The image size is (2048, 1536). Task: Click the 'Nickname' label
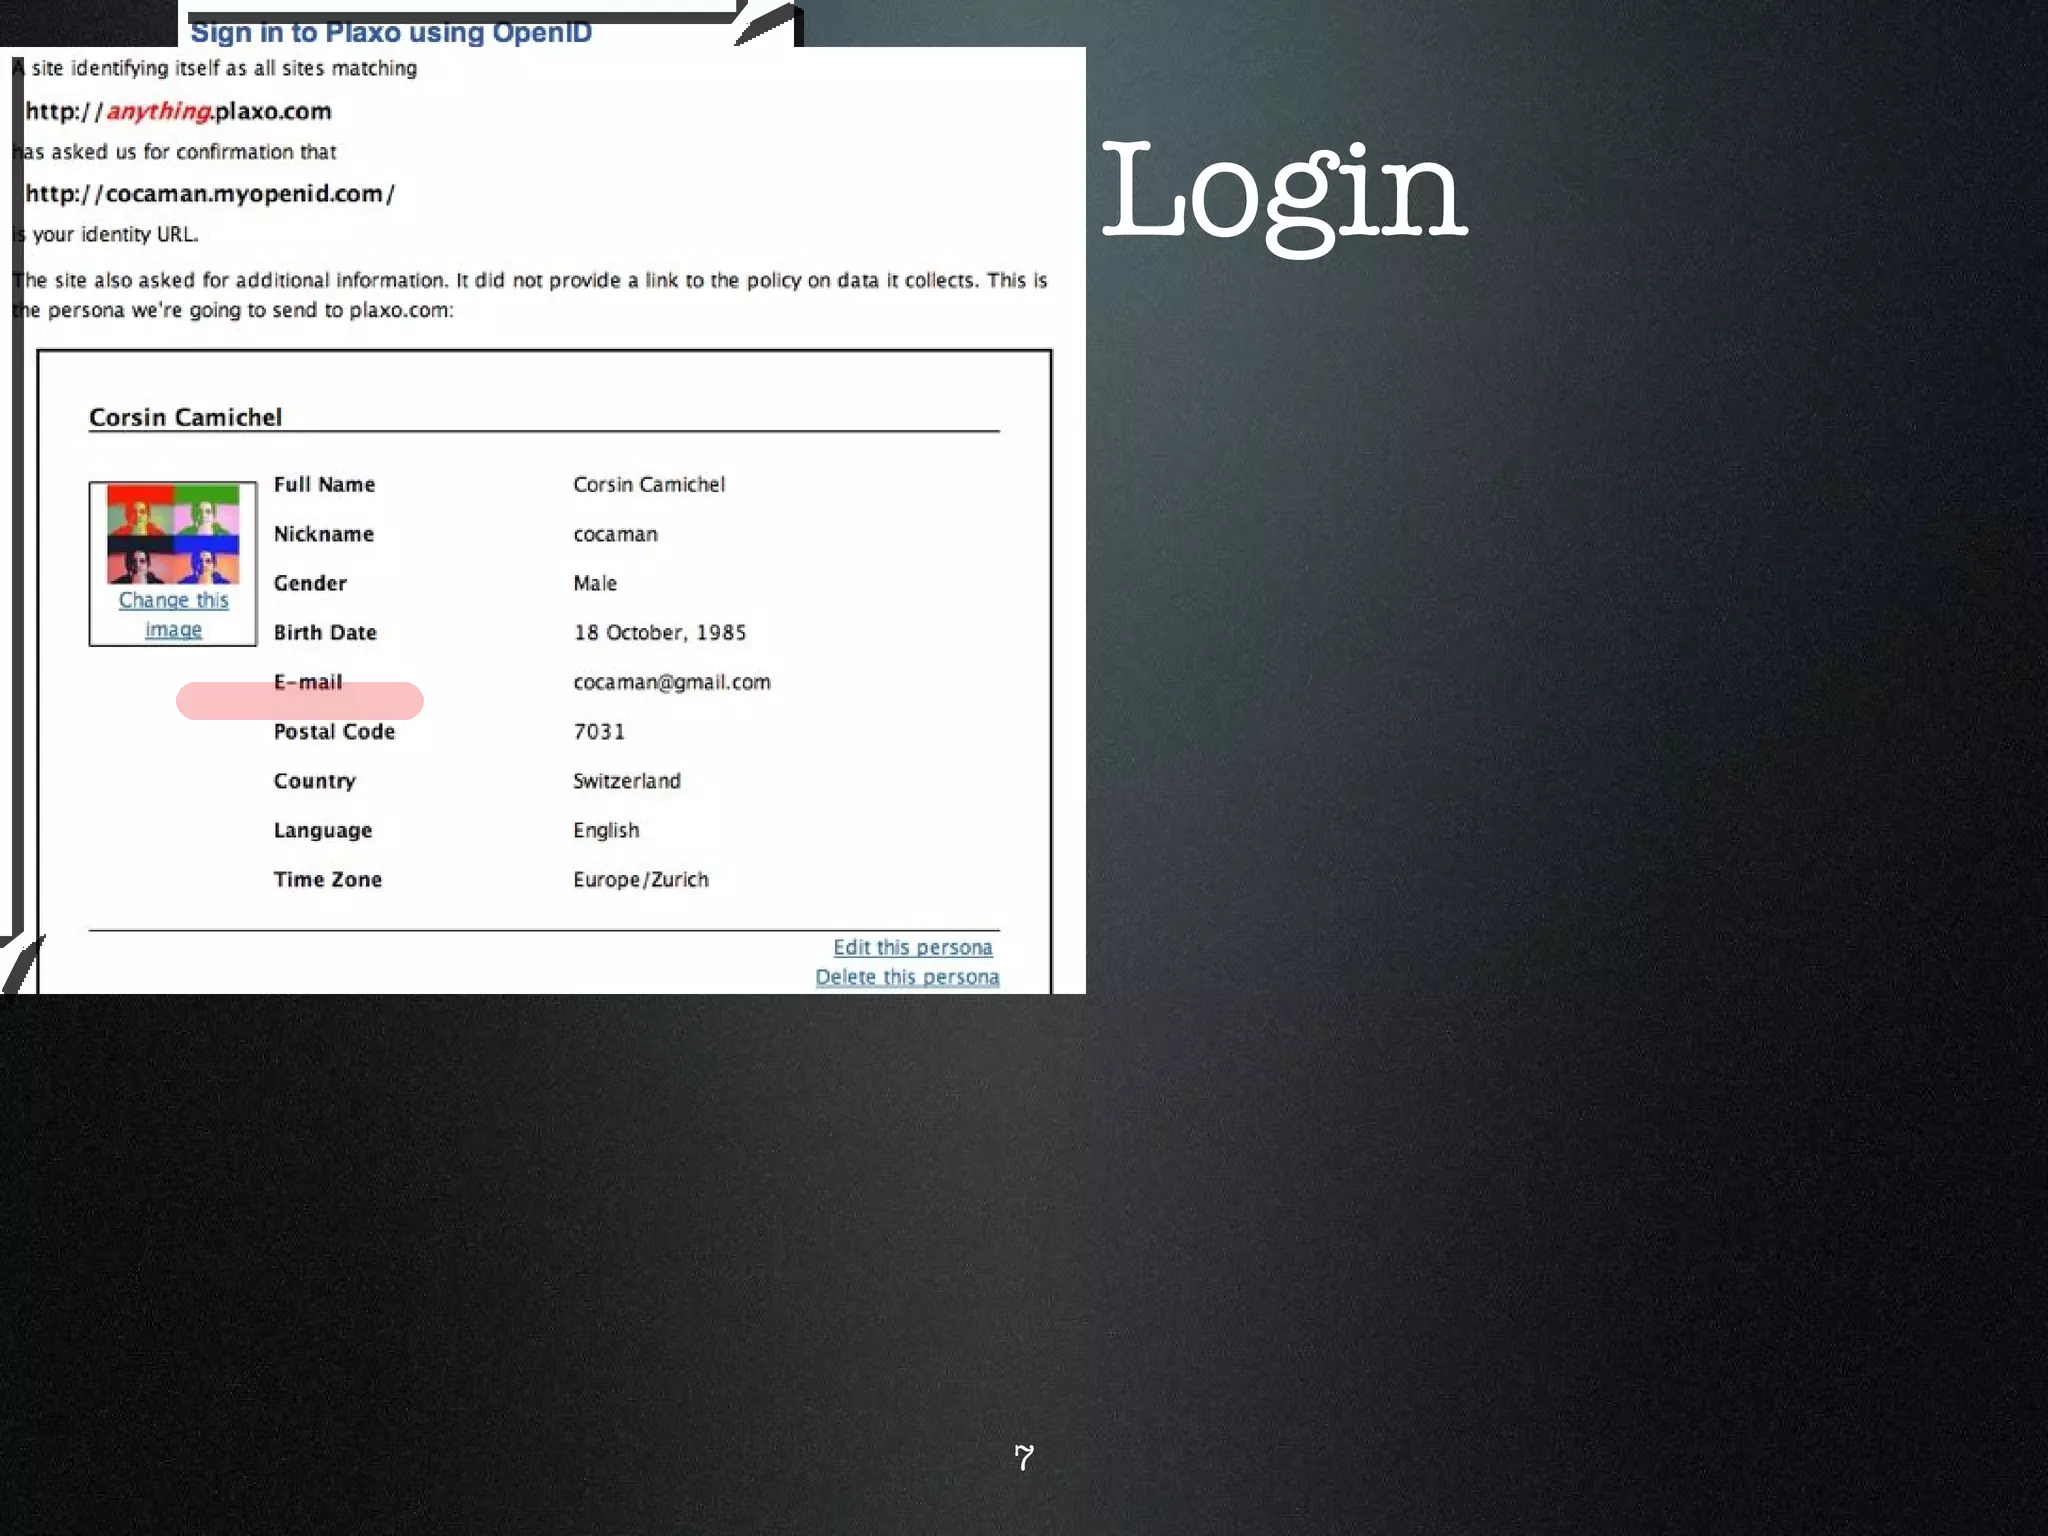pyautogui.click(x=323, y=534)
